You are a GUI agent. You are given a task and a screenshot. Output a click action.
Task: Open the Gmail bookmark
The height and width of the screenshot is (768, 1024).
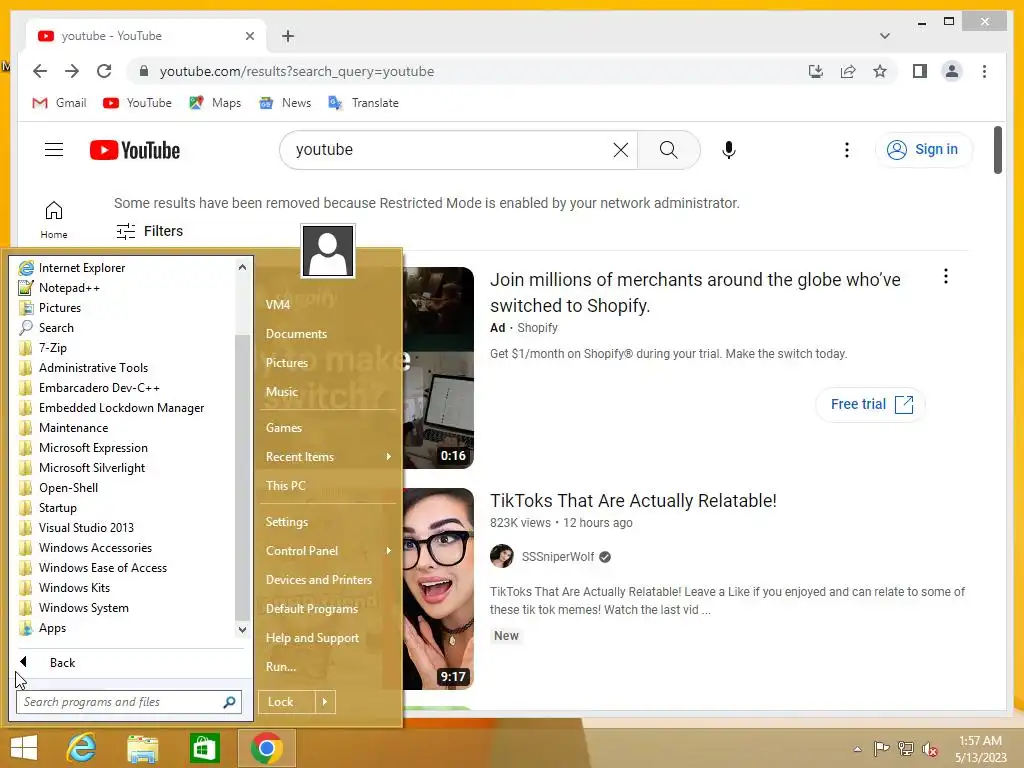click(59, 103)
